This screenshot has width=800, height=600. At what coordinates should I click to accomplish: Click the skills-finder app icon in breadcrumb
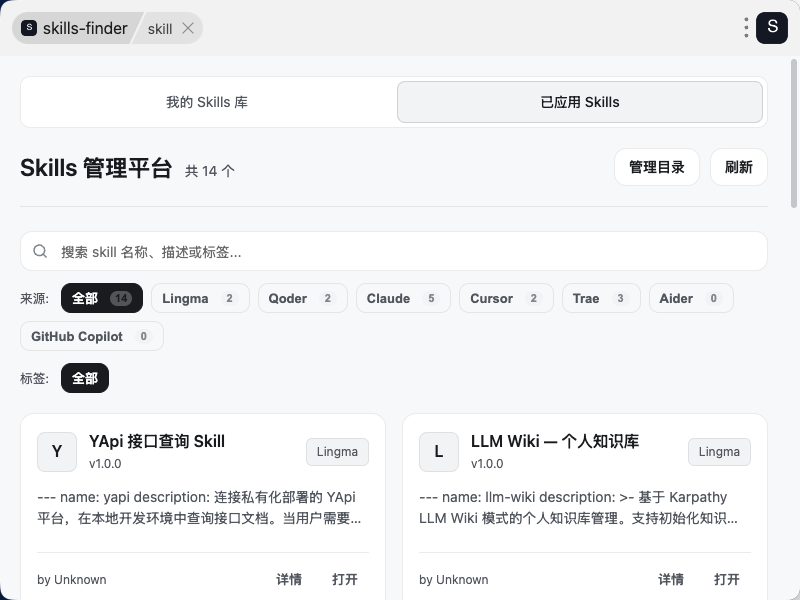(29, 28)
